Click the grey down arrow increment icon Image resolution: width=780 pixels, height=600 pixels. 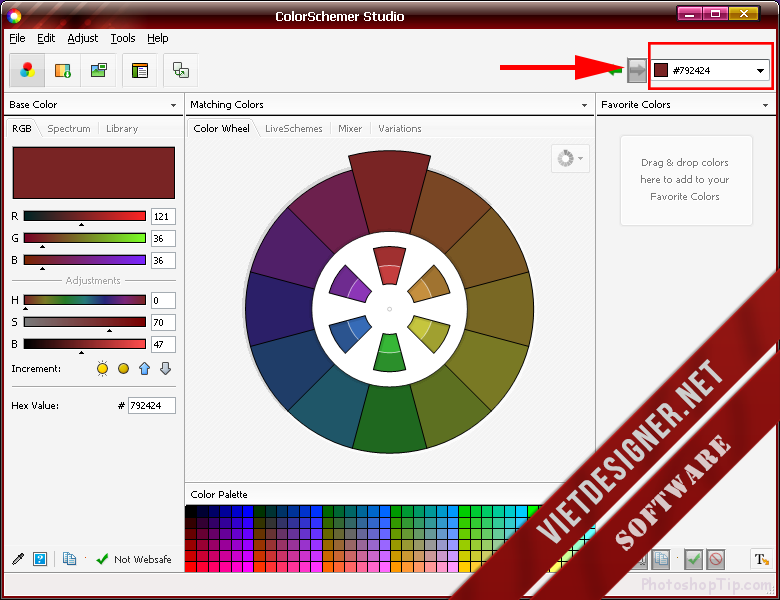pyautogui.click(x=166, y=369)
